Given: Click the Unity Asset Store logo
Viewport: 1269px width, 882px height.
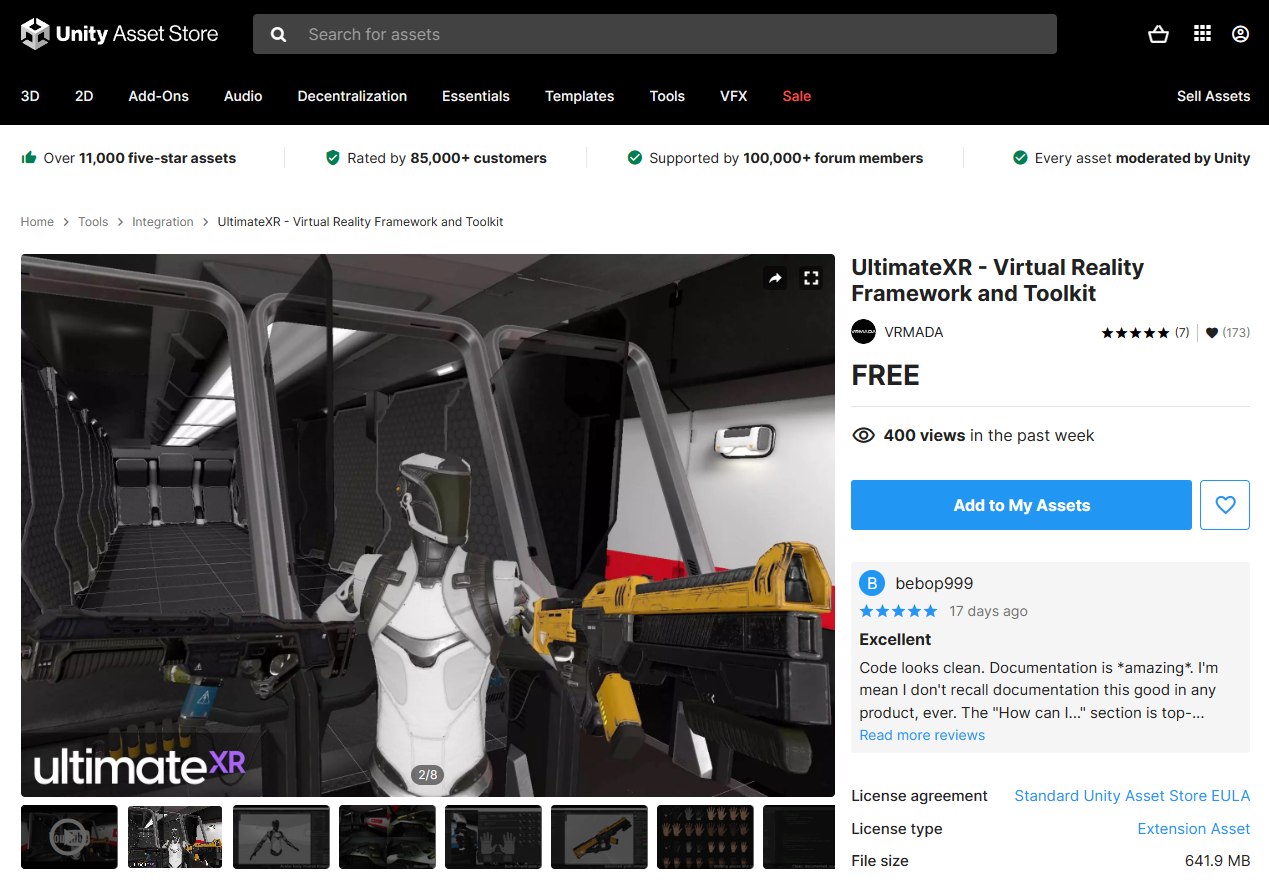Looking at the screenshot, I should 119,34.
